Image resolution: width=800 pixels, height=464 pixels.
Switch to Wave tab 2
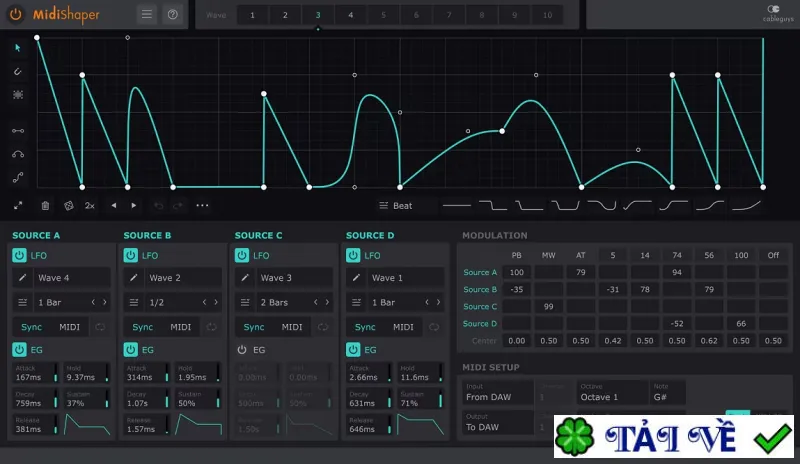pos(285,15)
